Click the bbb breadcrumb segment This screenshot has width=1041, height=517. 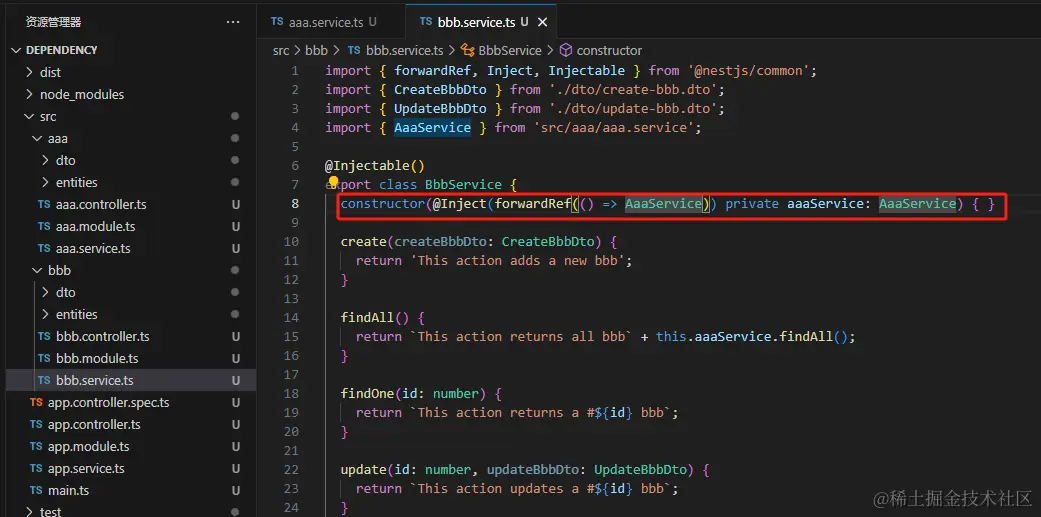point(315,50)
